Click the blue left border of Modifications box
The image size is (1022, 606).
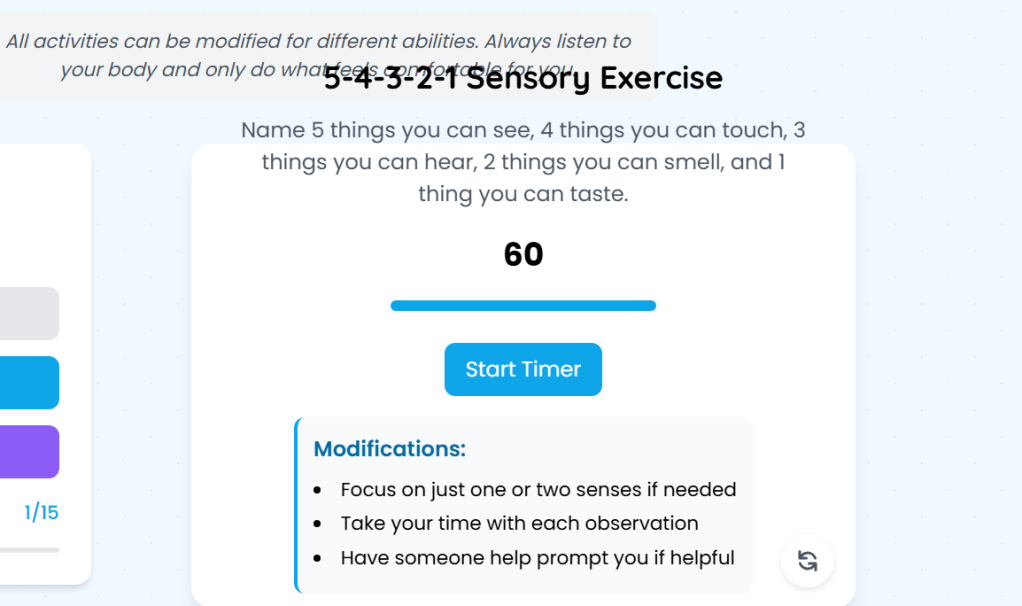(x=297, y=505)
